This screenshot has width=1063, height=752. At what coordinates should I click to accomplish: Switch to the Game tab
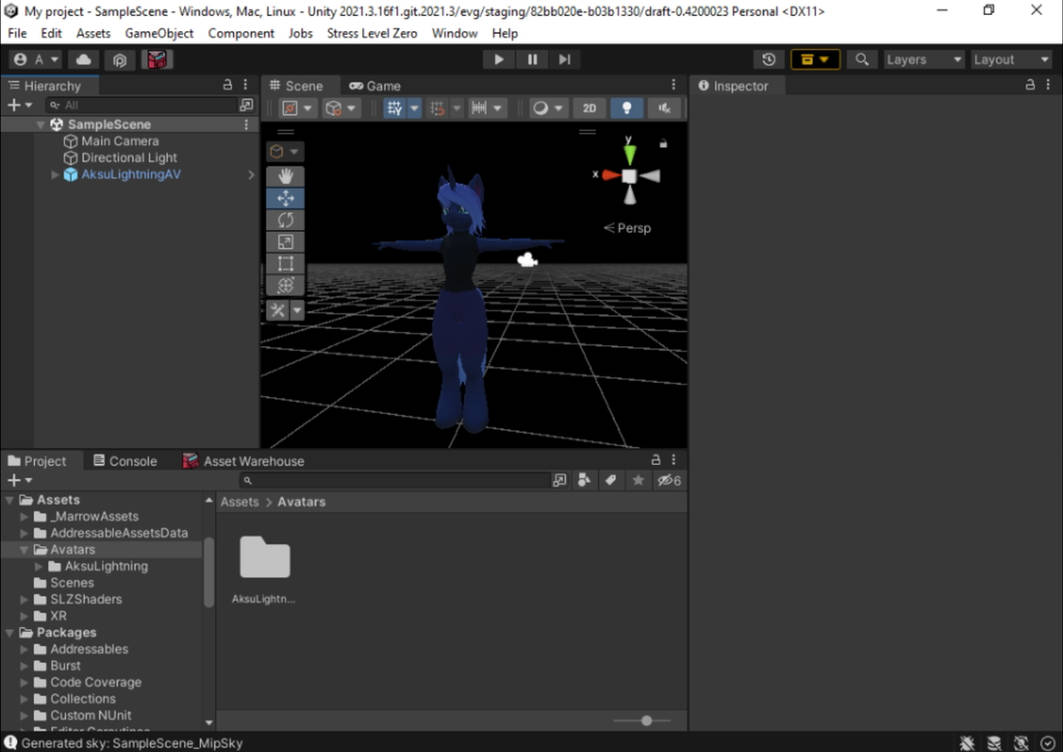pyautogui.click(x=375, y=86)
